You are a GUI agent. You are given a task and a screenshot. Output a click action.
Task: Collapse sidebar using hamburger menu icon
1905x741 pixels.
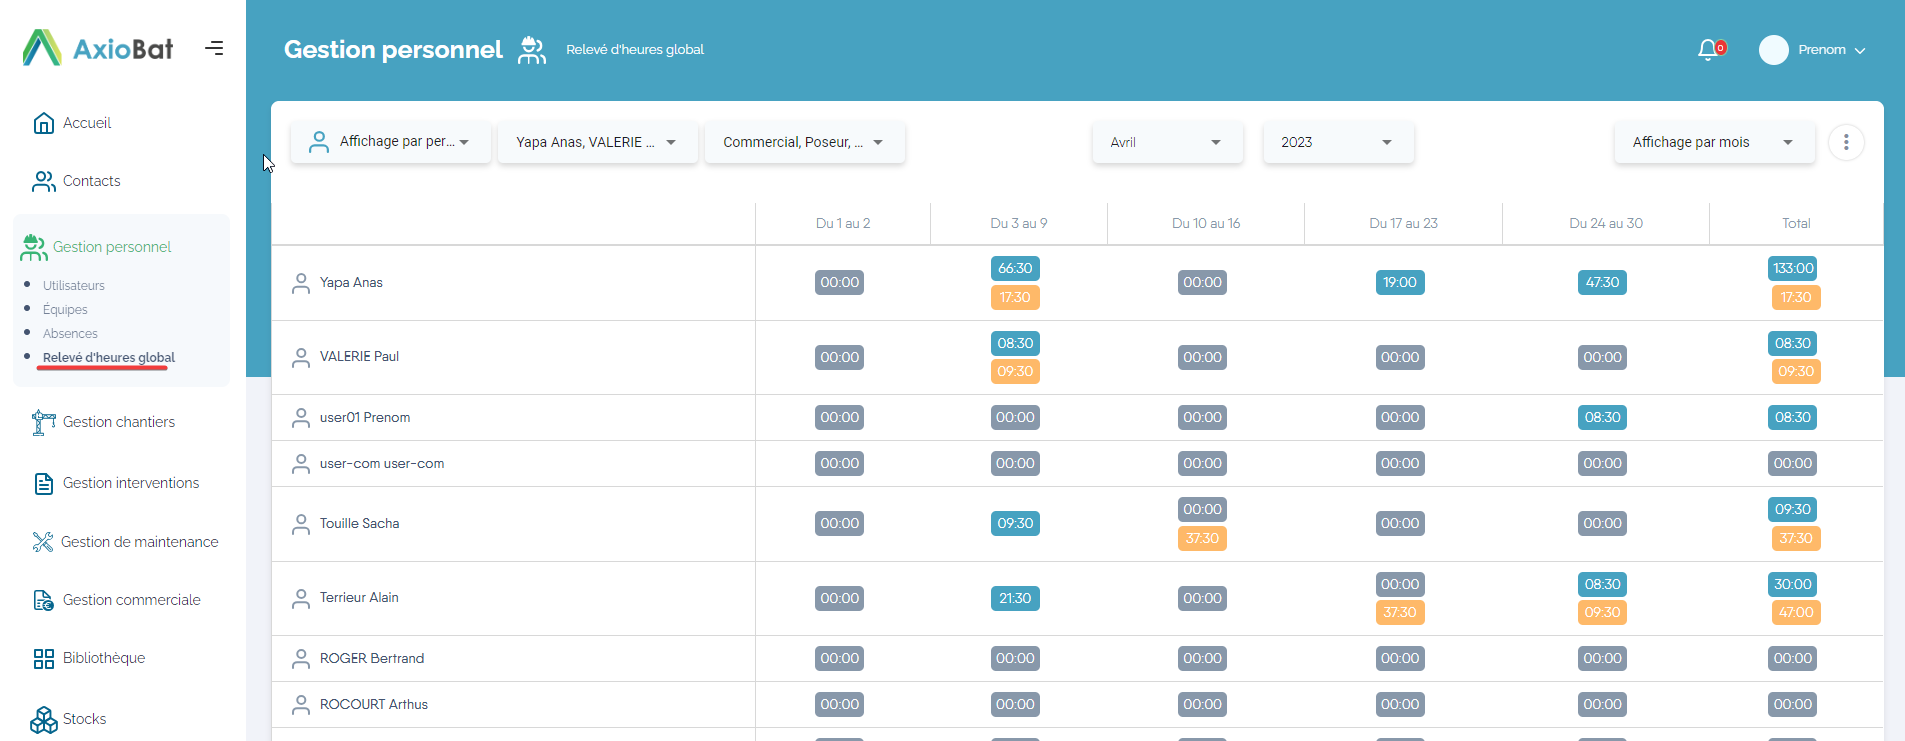click(x=214, y=48)
